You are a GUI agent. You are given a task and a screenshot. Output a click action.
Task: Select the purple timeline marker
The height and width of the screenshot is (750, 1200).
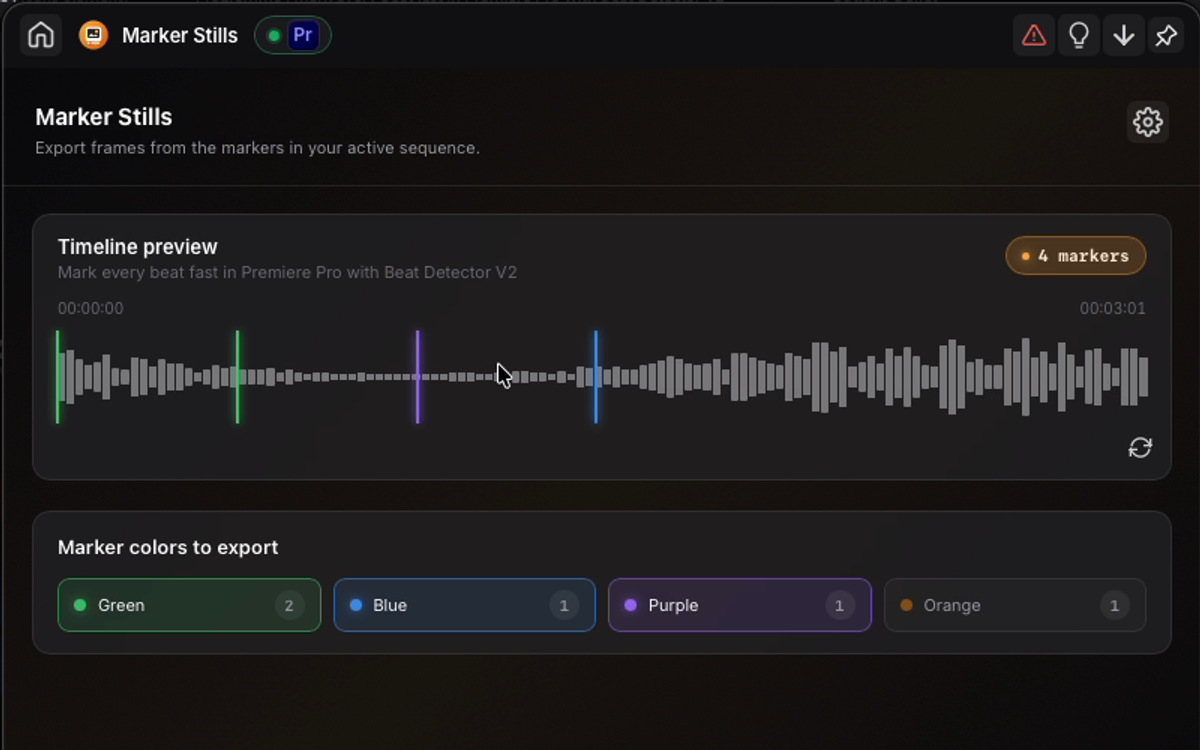(x=418, y=377)
